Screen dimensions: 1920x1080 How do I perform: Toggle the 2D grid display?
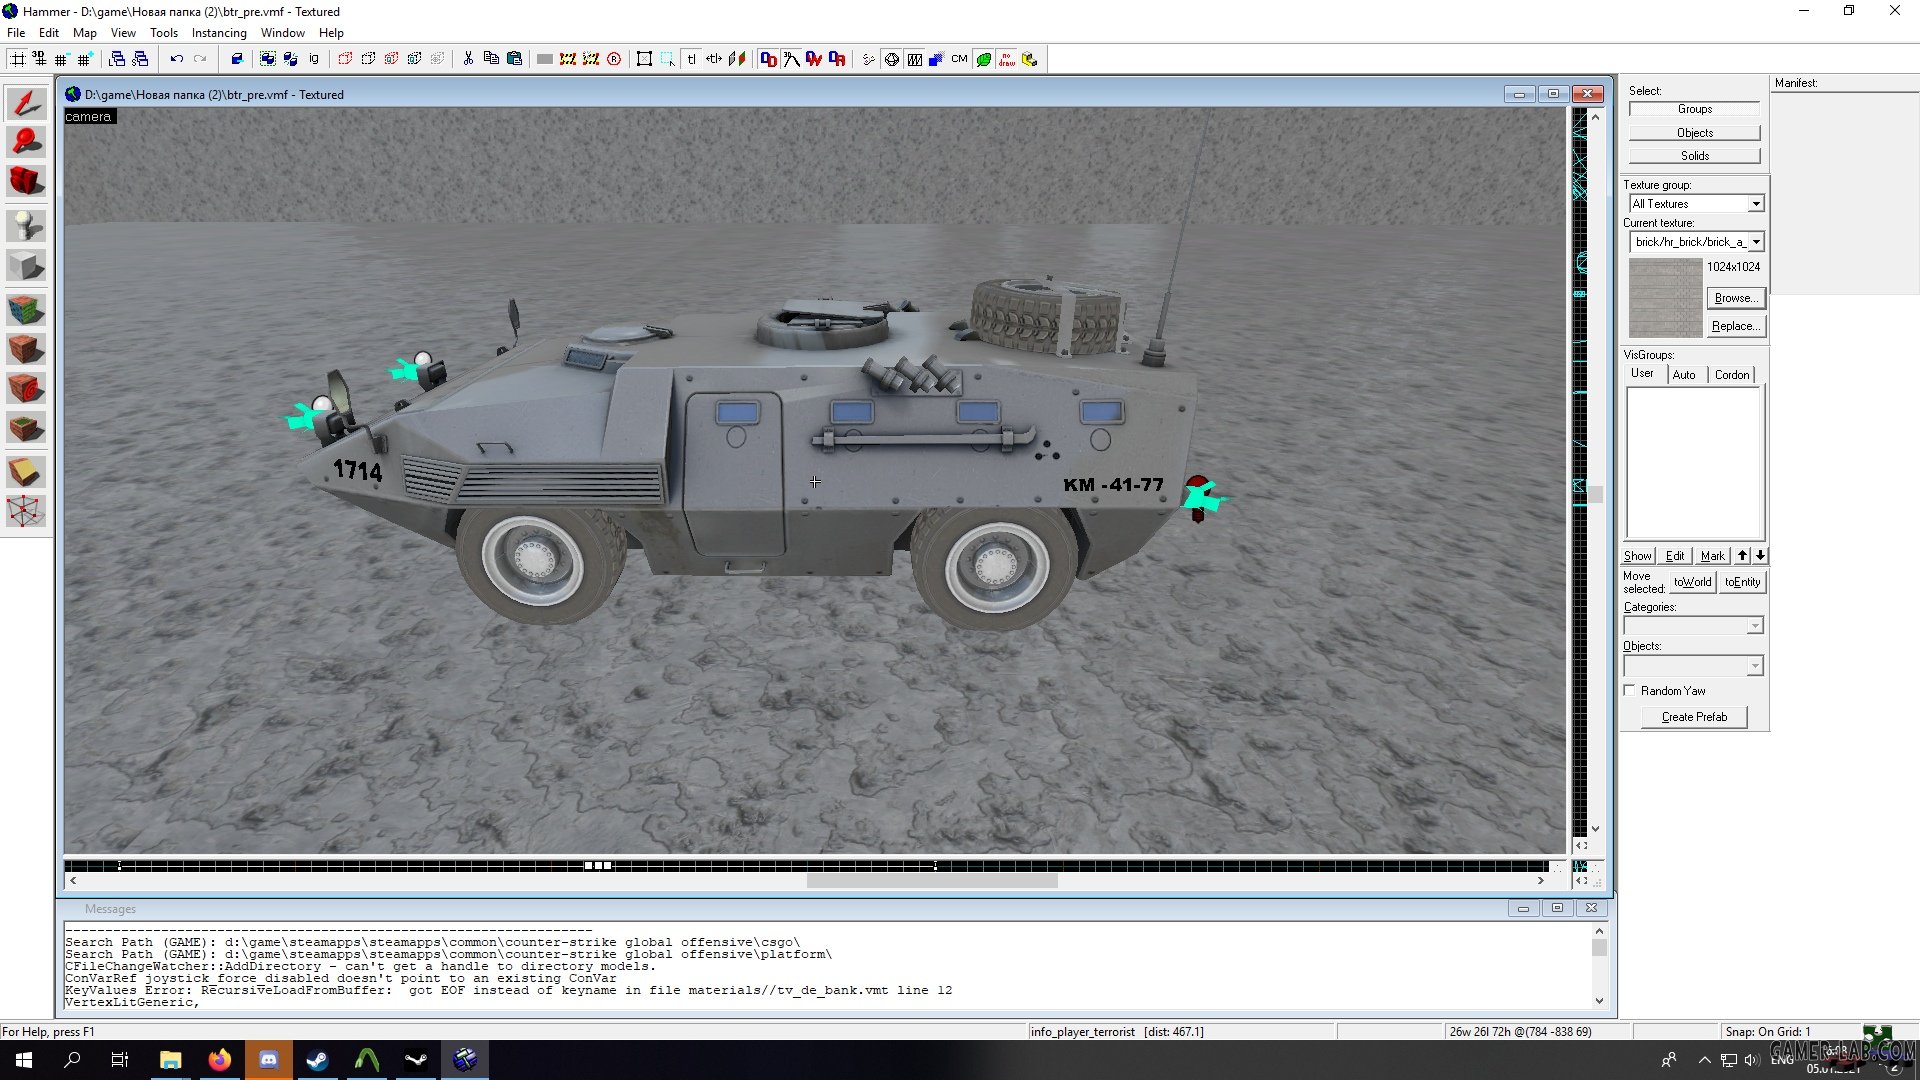tap(17, 59)
